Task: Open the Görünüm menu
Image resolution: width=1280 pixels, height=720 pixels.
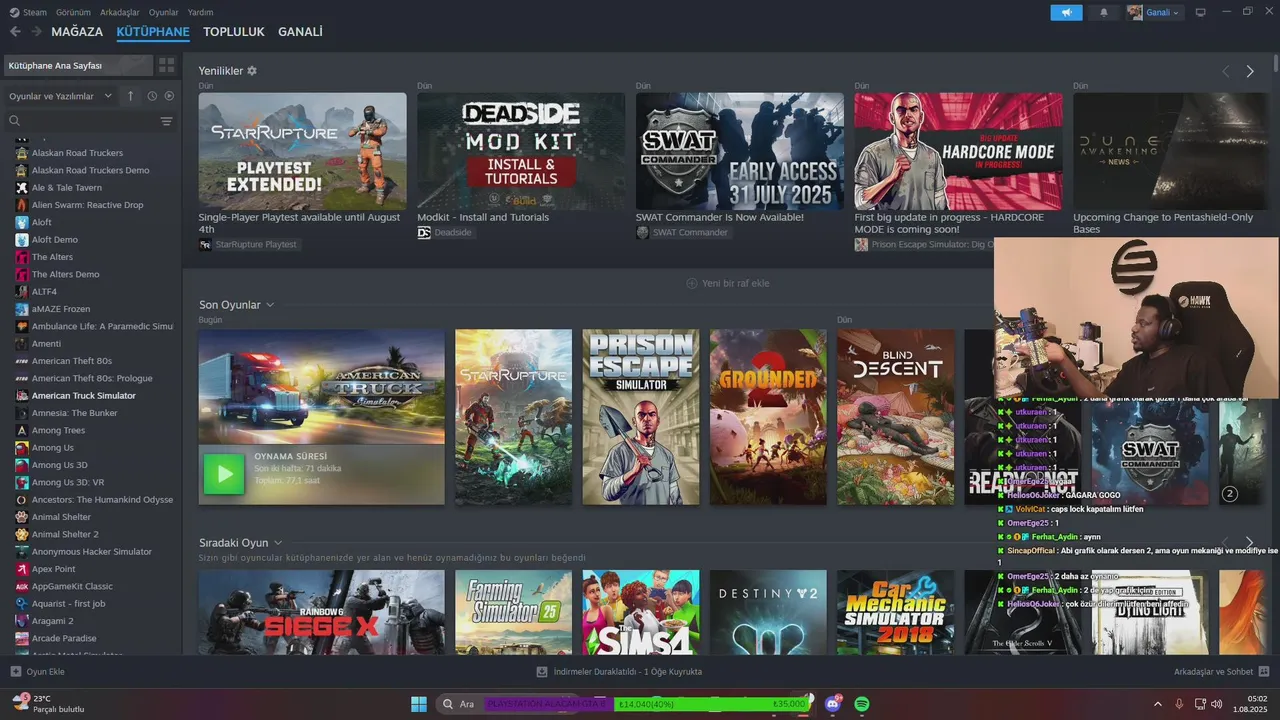Action: pos(73,12)
